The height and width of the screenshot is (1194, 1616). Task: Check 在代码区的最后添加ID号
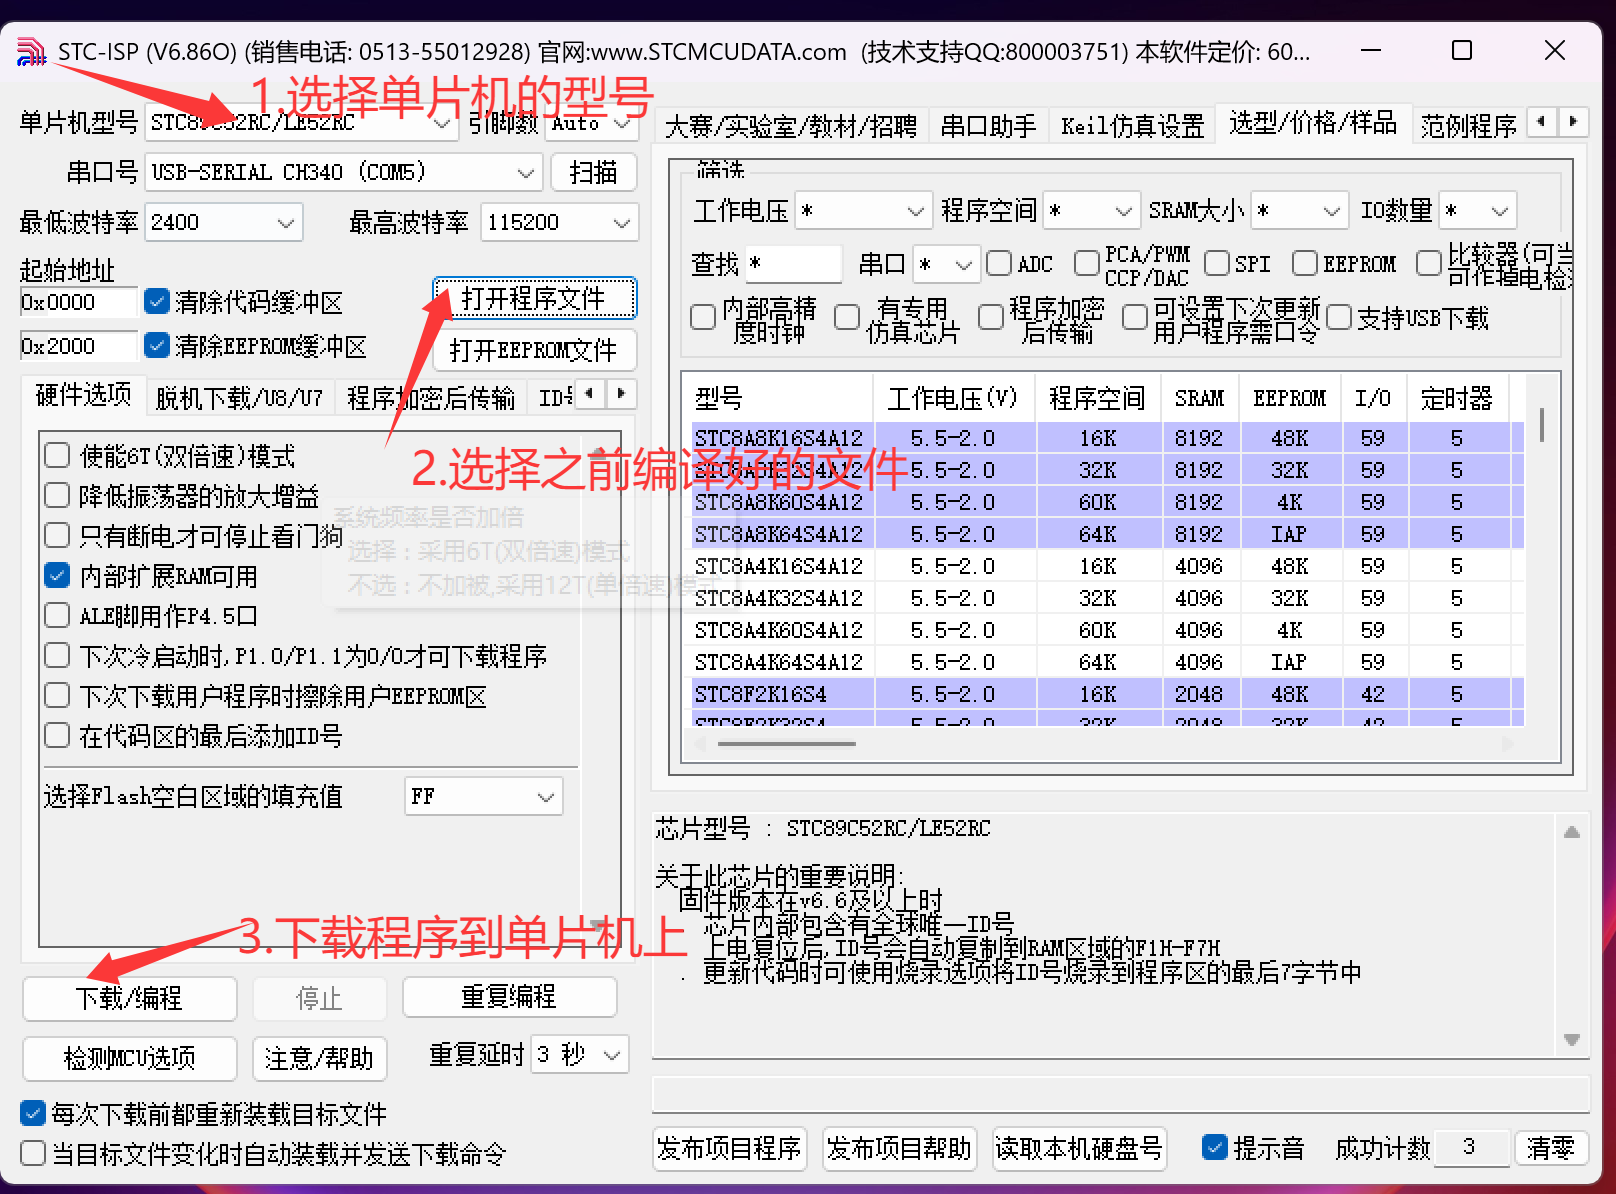coord(57,735)
